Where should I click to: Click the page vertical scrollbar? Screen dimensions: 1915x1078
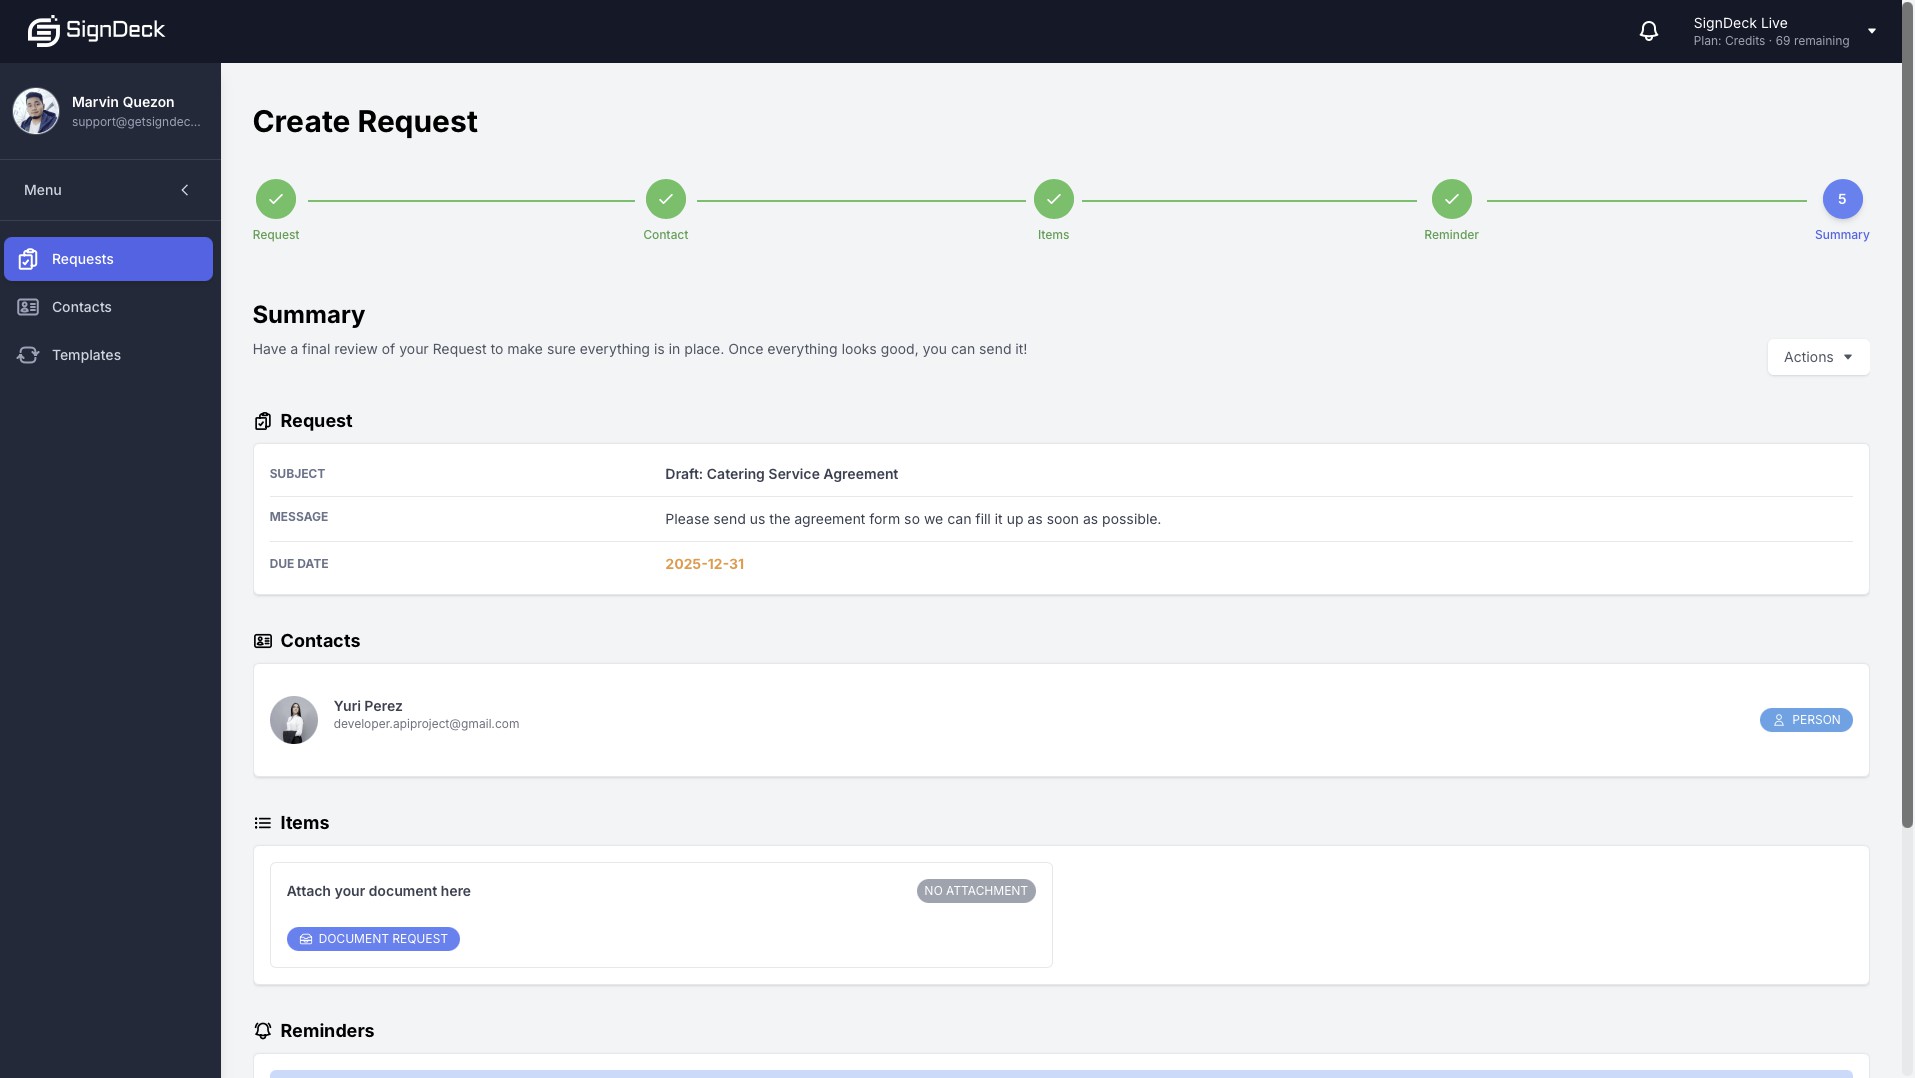pyautogui.click(x=1908, y=415)
